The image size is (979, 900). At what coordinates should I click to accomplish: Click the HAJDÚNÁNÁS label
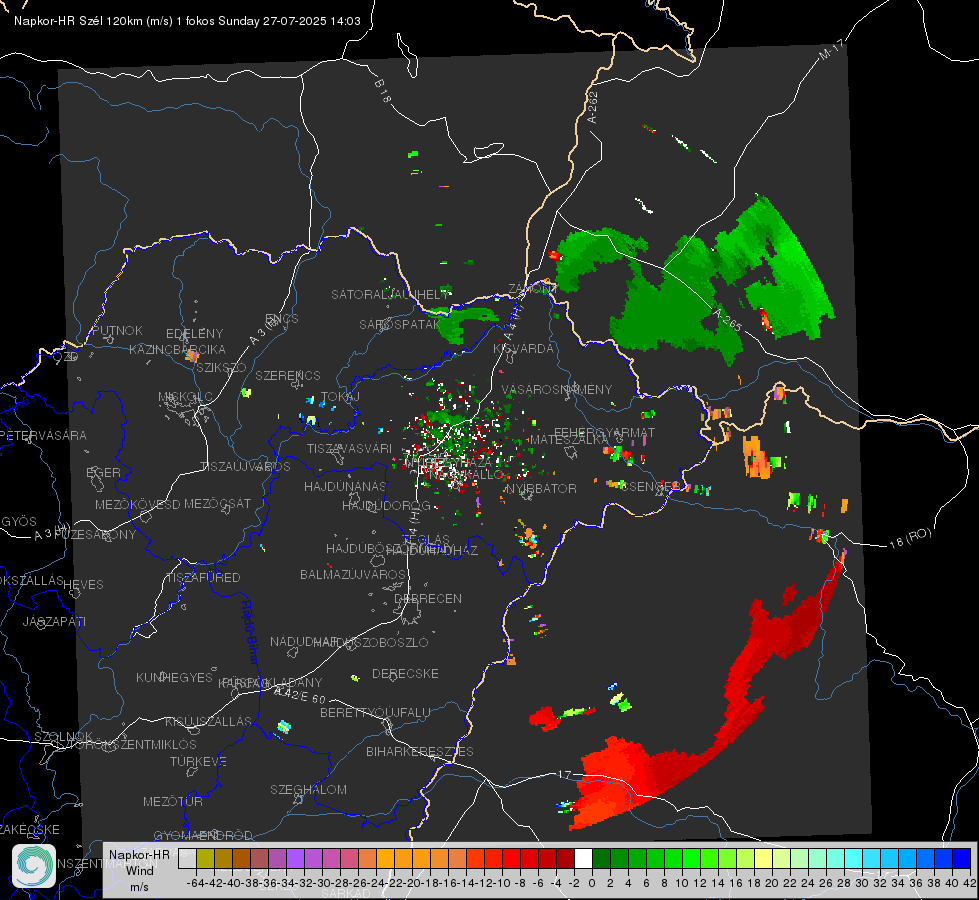coord(345,486)
